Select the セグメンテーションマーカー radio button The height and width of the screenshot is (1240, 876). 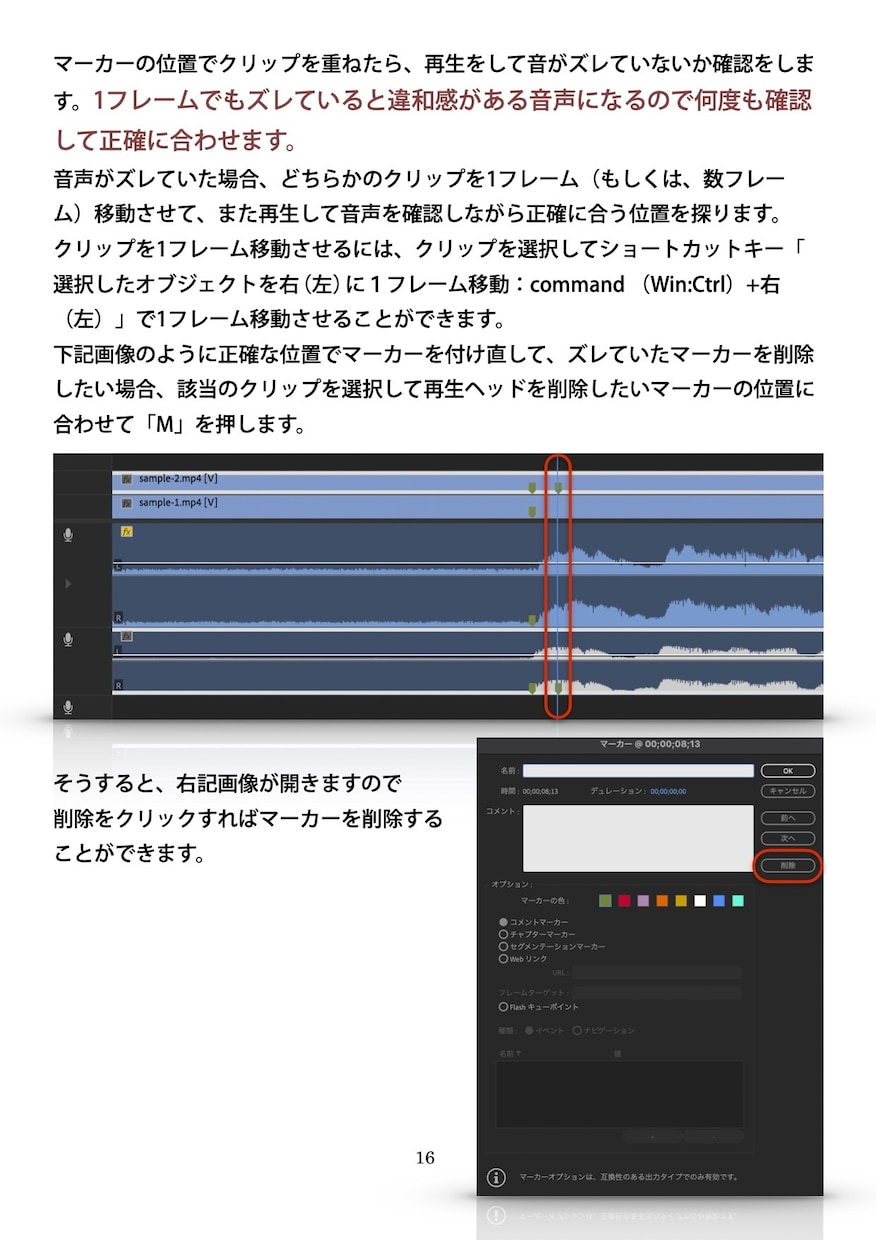point(503,946)
